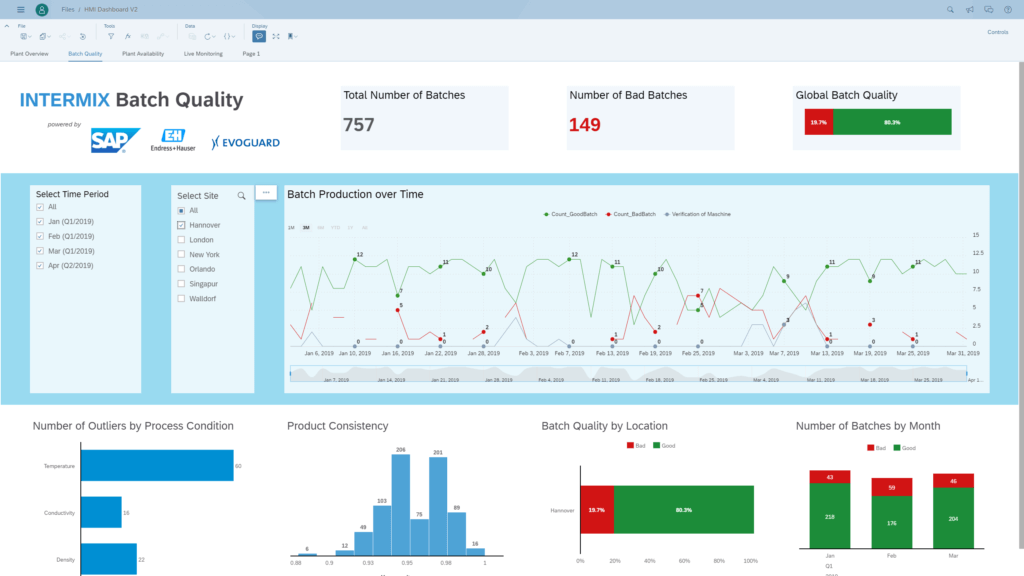Click the currency conversion icon in Tools
Viewport: 1024px width, 576px height.
(x=144, y=37)
